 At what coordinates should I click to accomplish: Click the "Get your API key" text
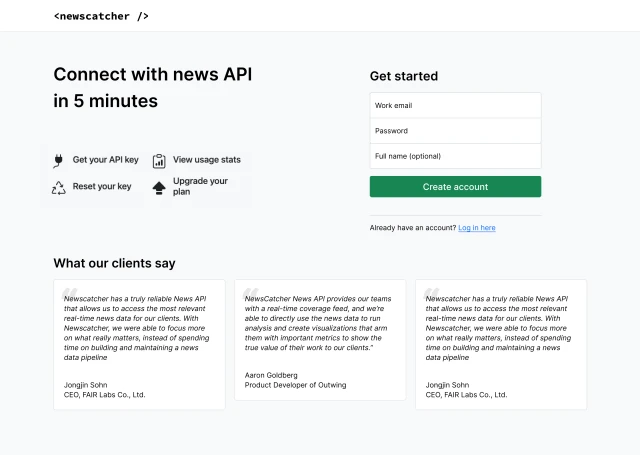[x=106, y=160]
